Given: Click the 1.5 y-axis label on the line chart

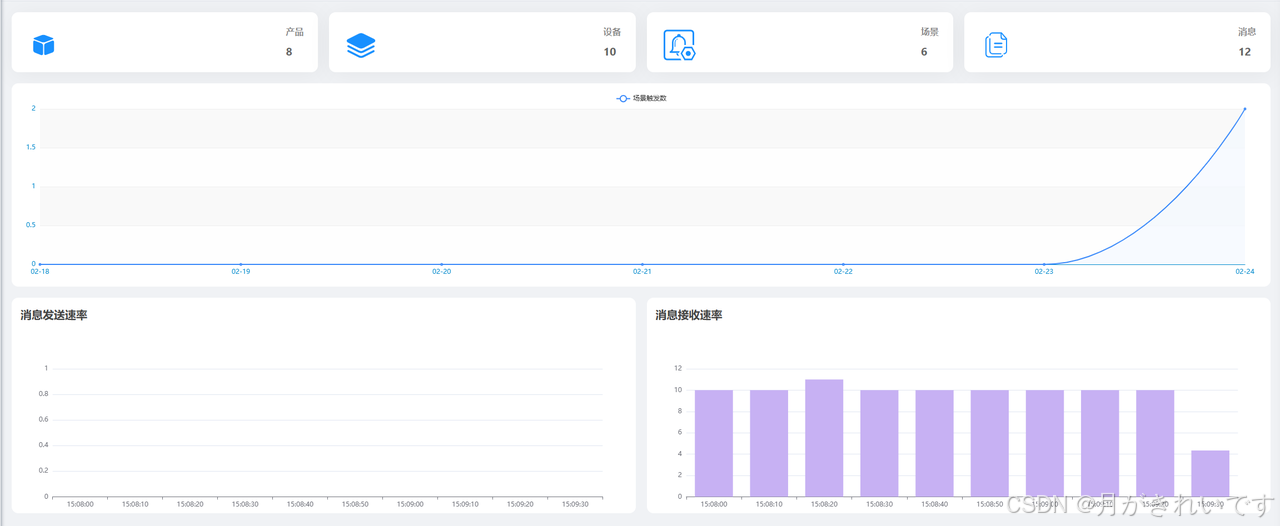Looking at the screenshot, I should tap(31, 147).
